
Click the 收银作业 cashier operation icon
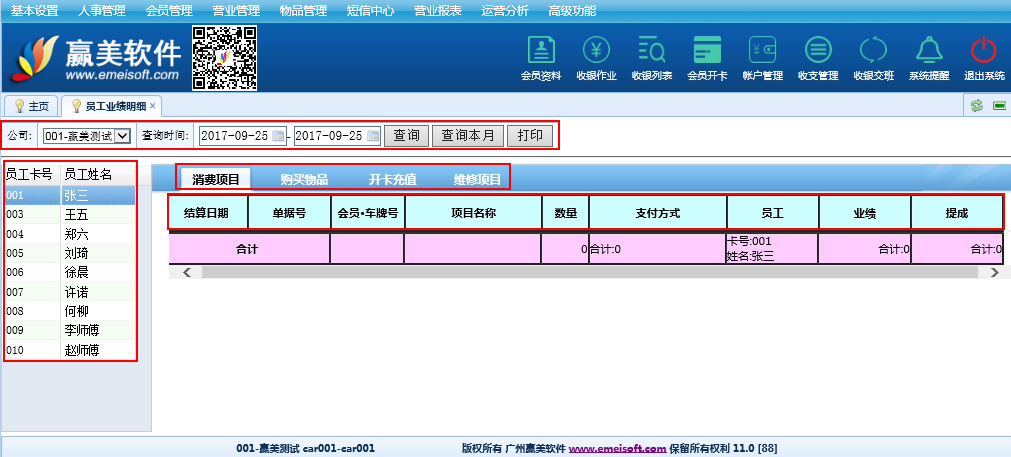click(x=596, y=50)
